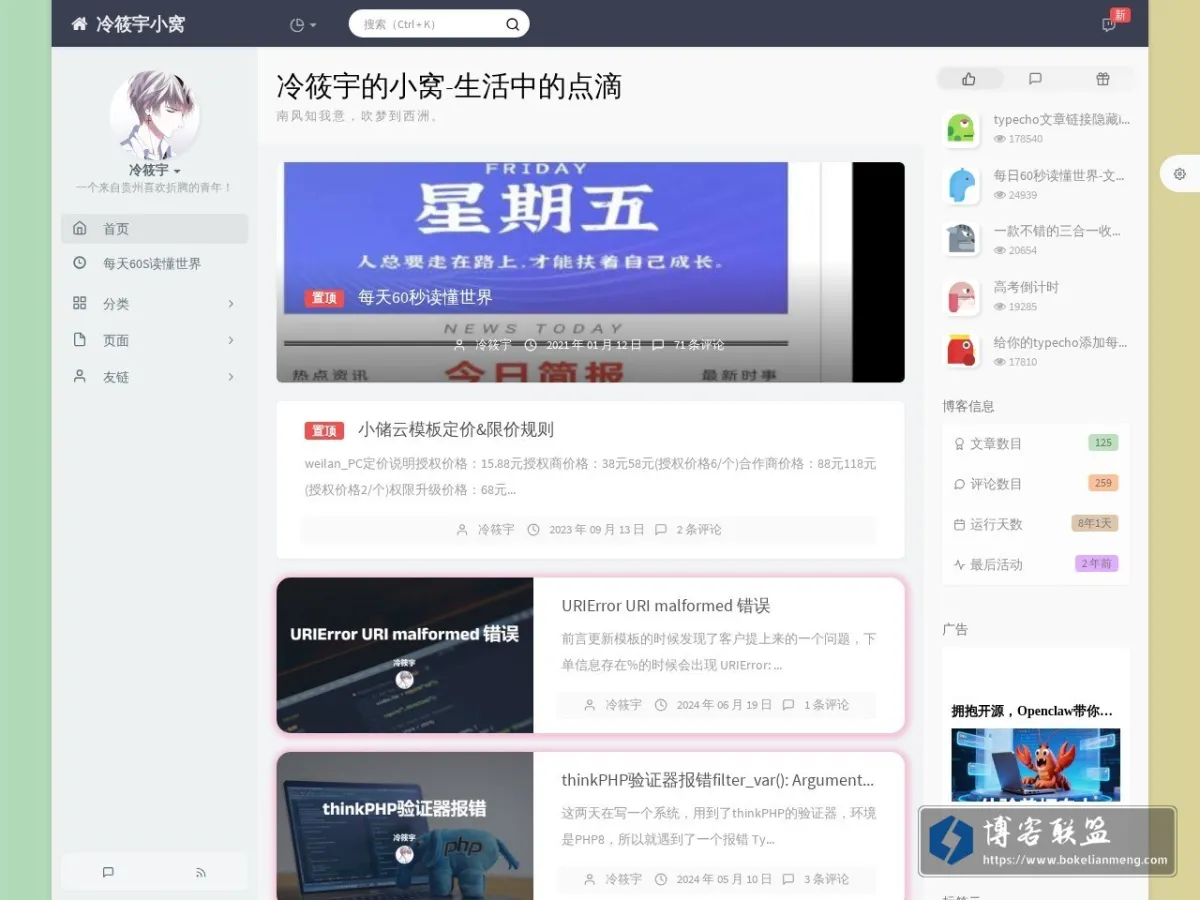Click the RSS feed icon at sidebar bottom
Viewport: 1200px width, 900px height.
[x=201, y=872]
